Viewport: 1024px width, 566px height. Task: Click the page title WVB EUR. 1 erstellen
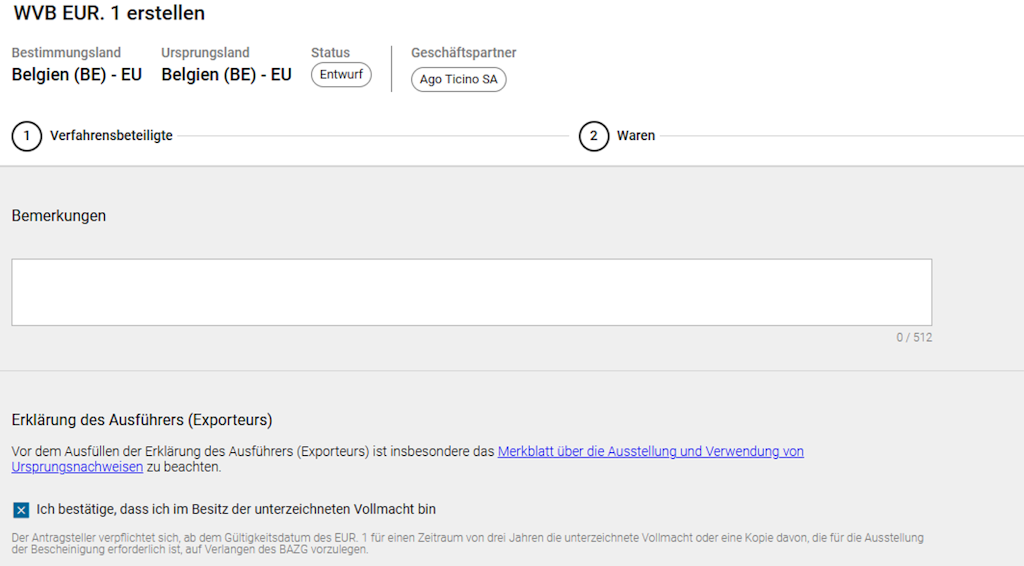[x=109, y=14]
